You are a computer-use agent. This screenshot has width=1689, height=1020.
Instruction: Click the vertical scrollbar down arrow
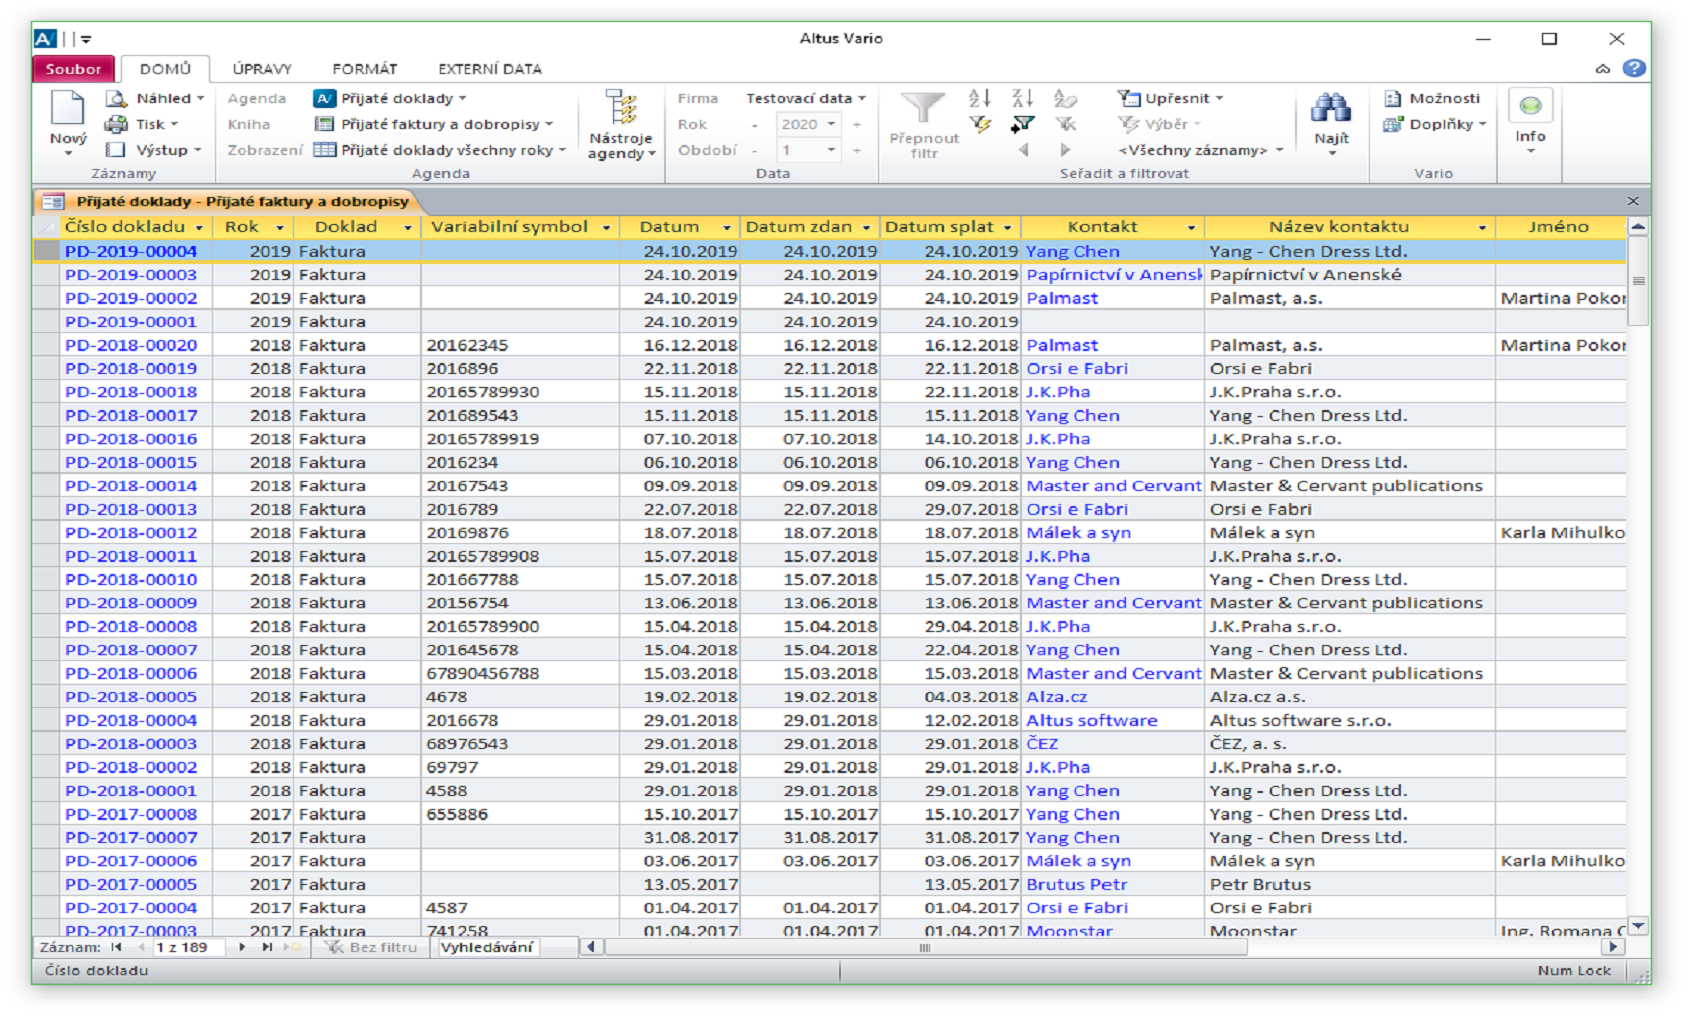[x=1638, y=926]
